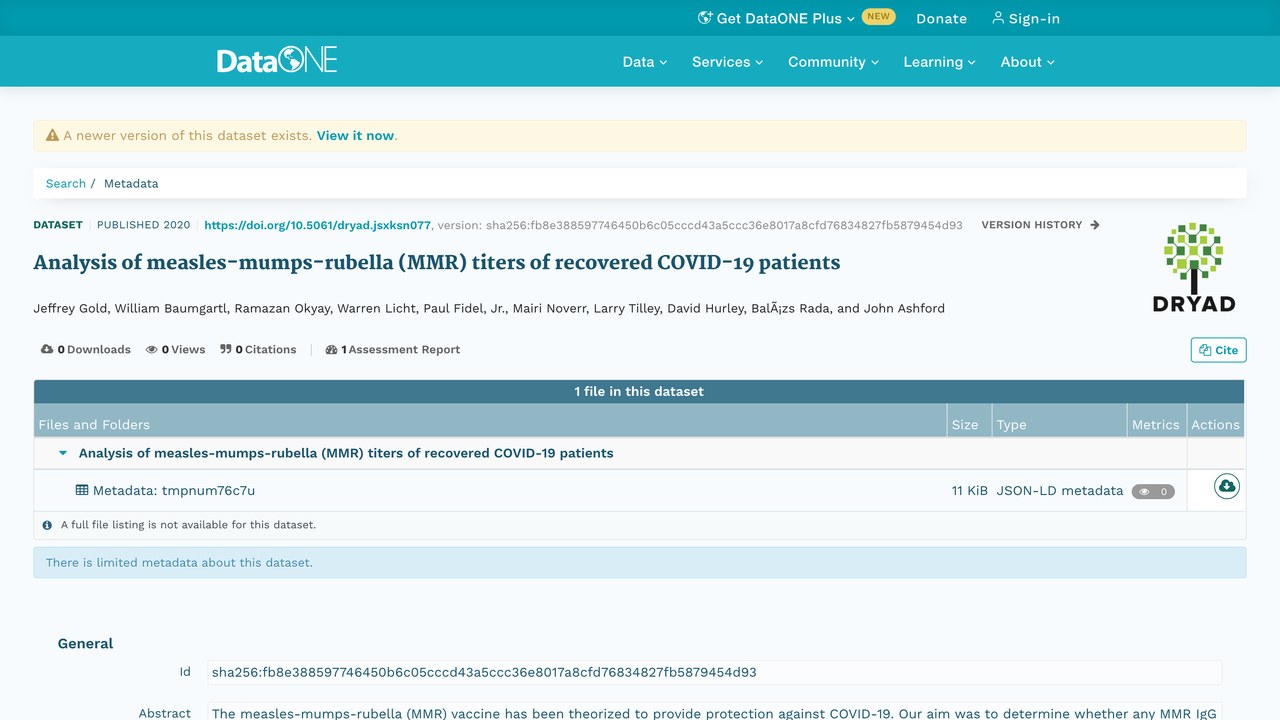Click the Metadata breadcrumb item
The image size is (1280, 720).
[131, 183]
